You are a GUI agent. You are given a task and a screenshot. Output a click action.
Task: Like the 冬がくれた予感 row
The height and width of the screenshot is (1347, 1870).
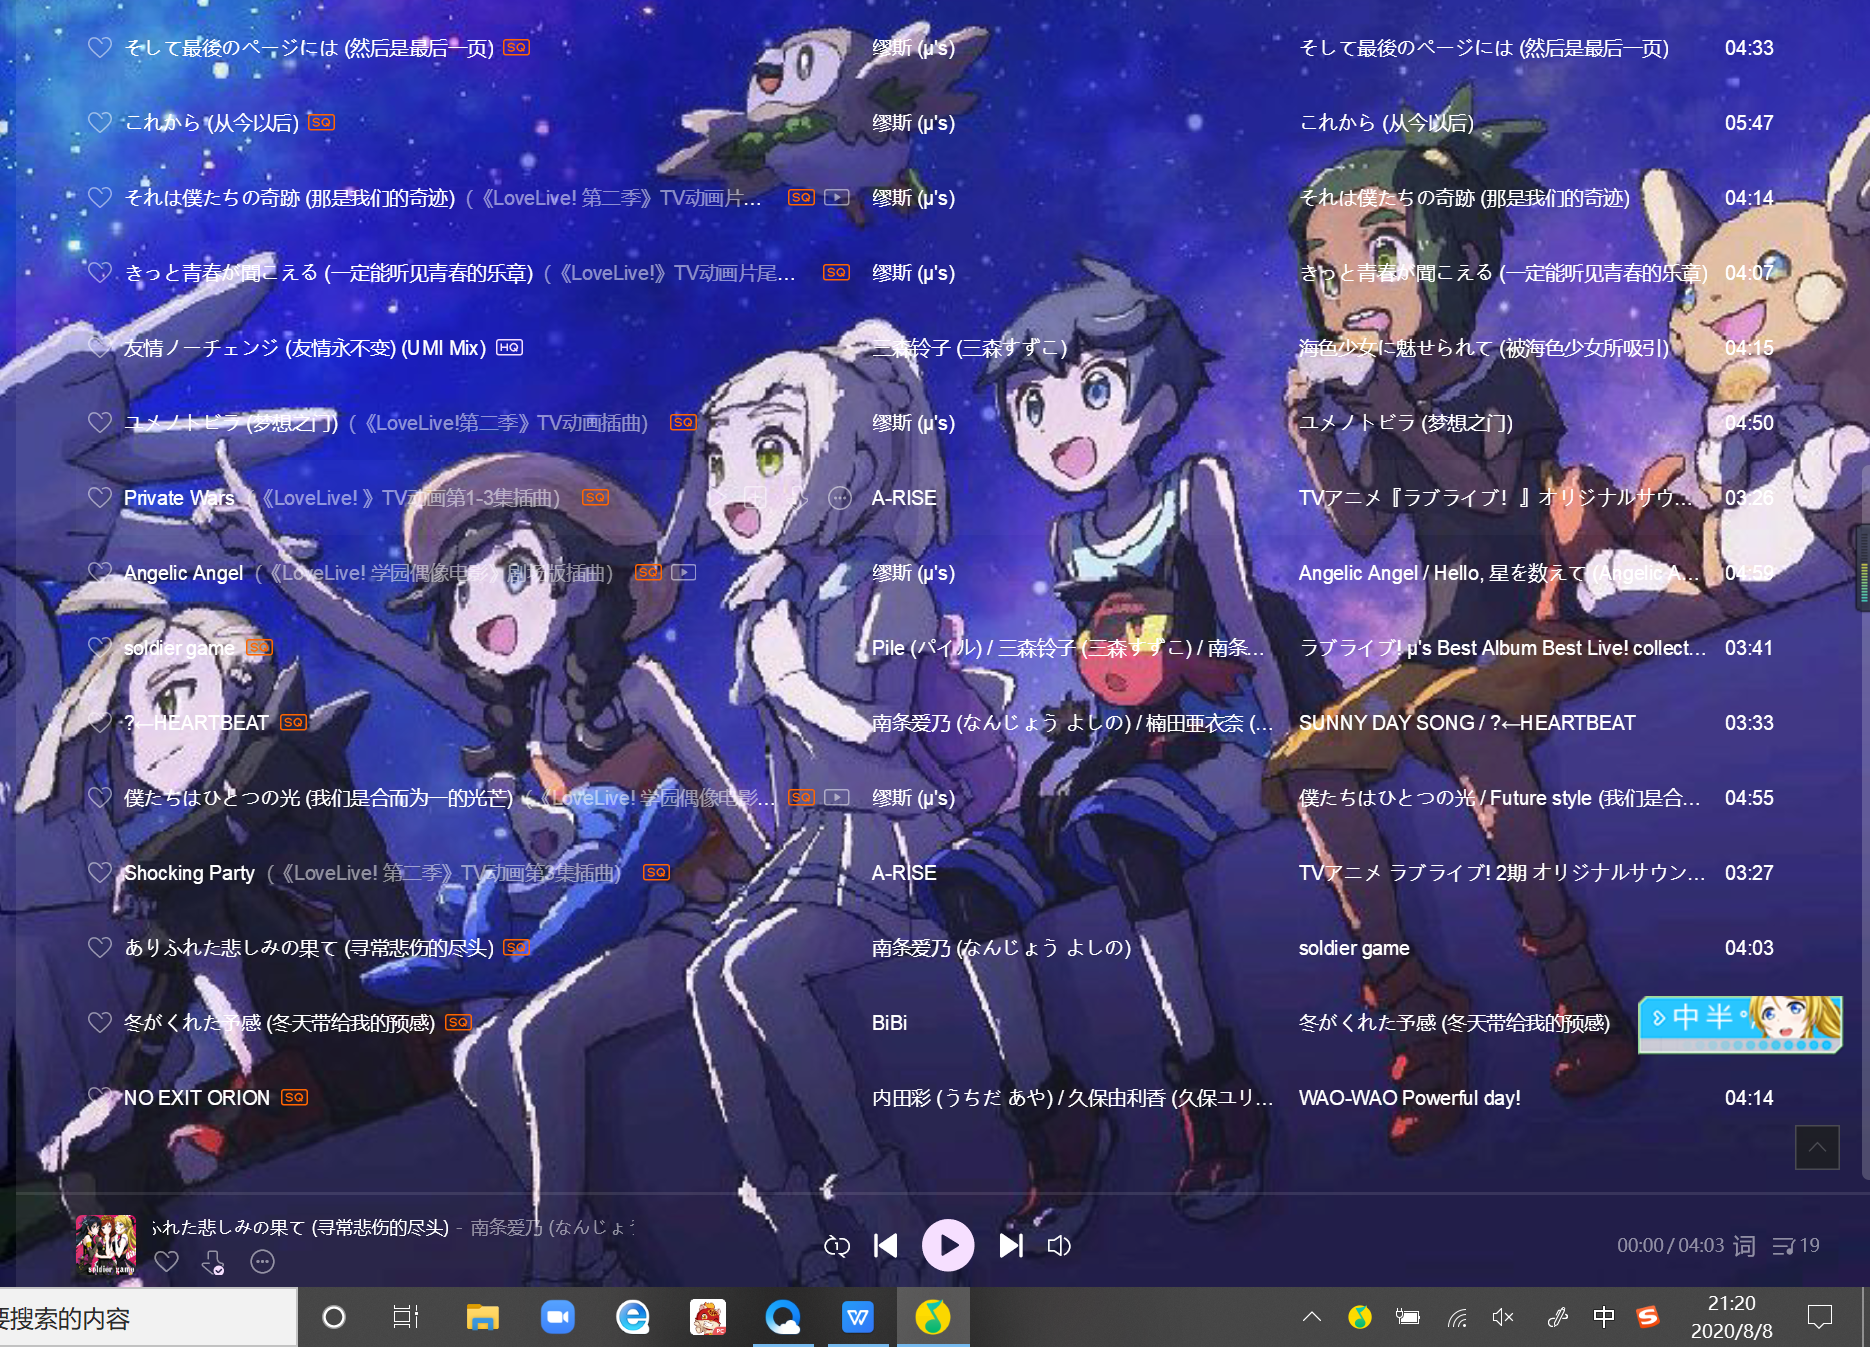(x=100, y=1022)
